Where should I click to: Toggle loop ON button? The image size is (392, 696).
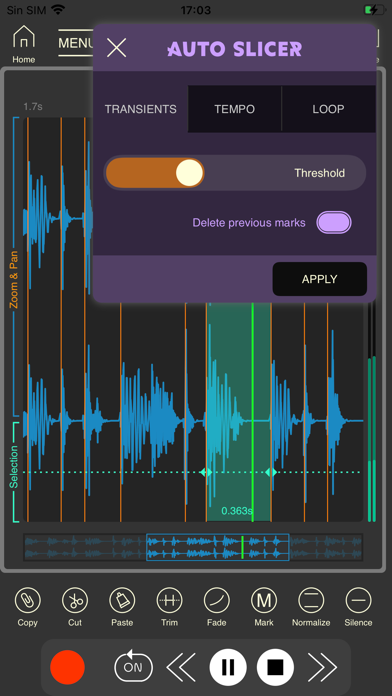(133, 666)
